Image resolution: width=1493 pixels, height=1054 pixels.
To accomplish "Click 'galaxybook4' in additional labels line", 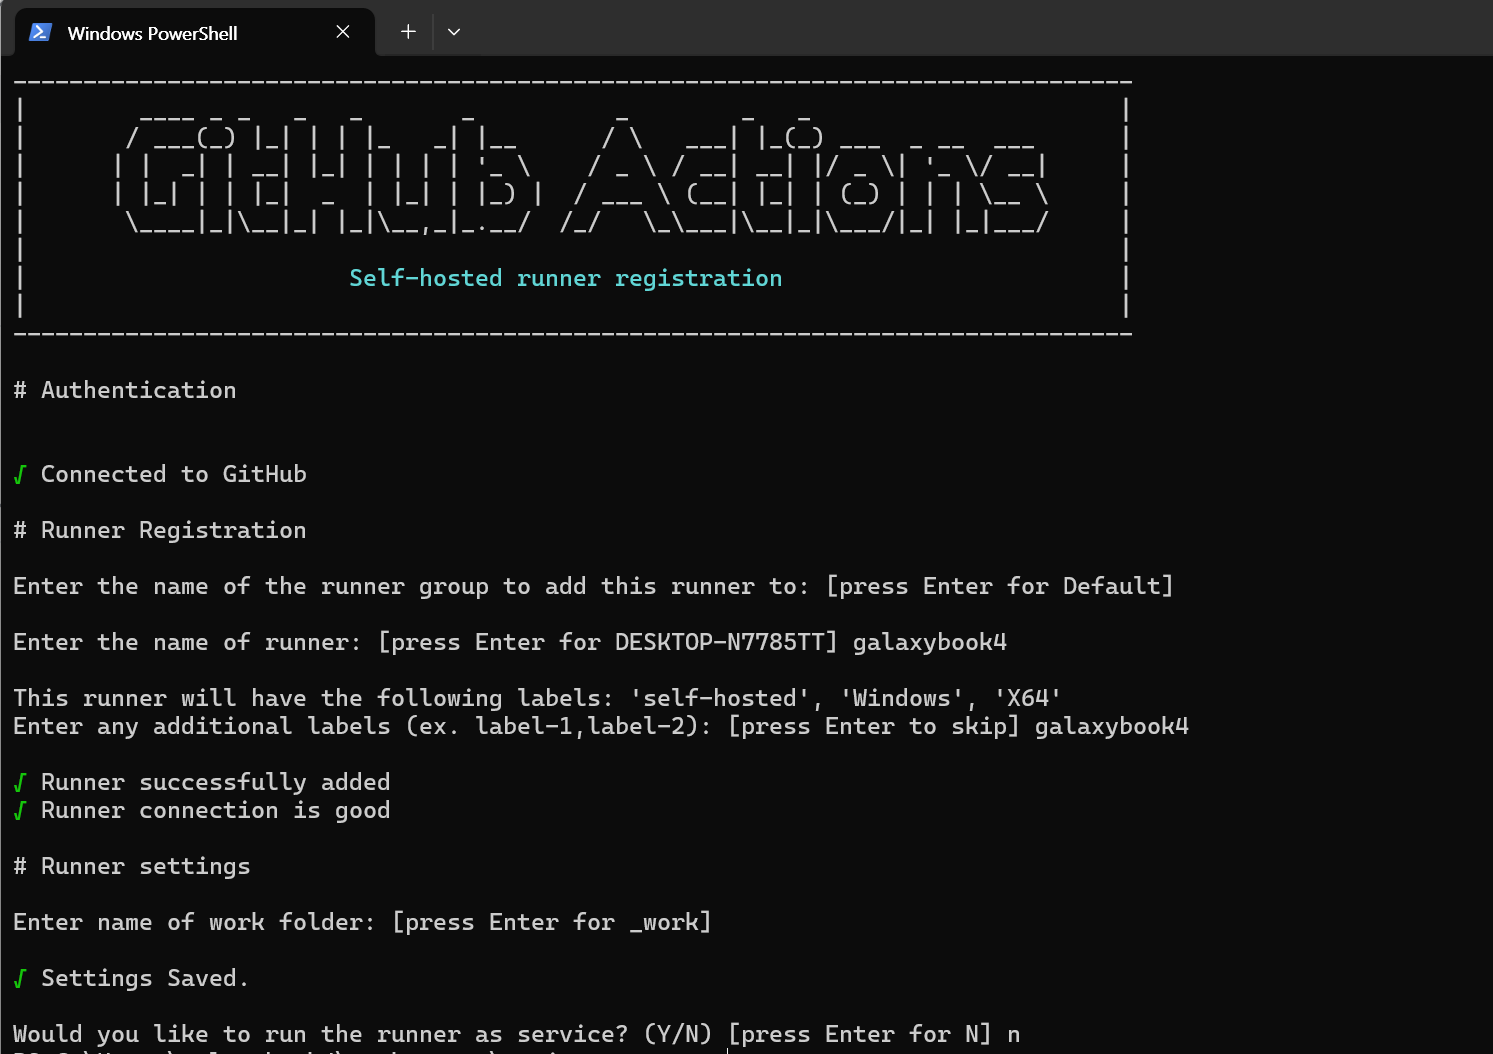I will (x=1112, y=726).
